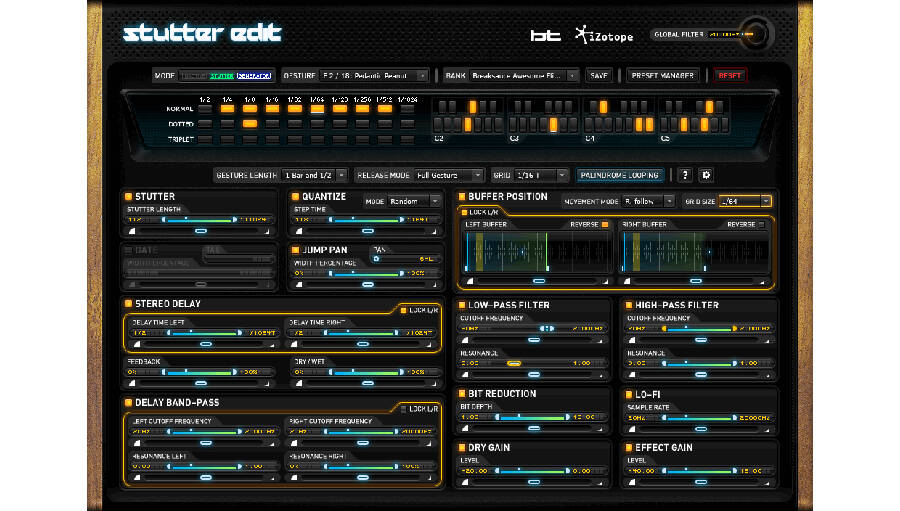The width and height of the screenshot is (900, 511).
Task: Click Left Cutoff Frequency curve ramp icon
Action: (137, 443)
